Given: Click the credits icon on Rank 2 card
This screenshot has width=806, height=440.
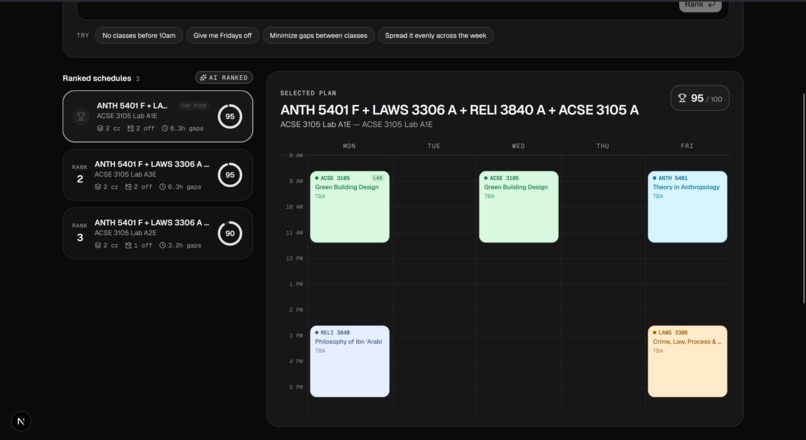Looking at the screenshot, I should [x=98, y=187].
